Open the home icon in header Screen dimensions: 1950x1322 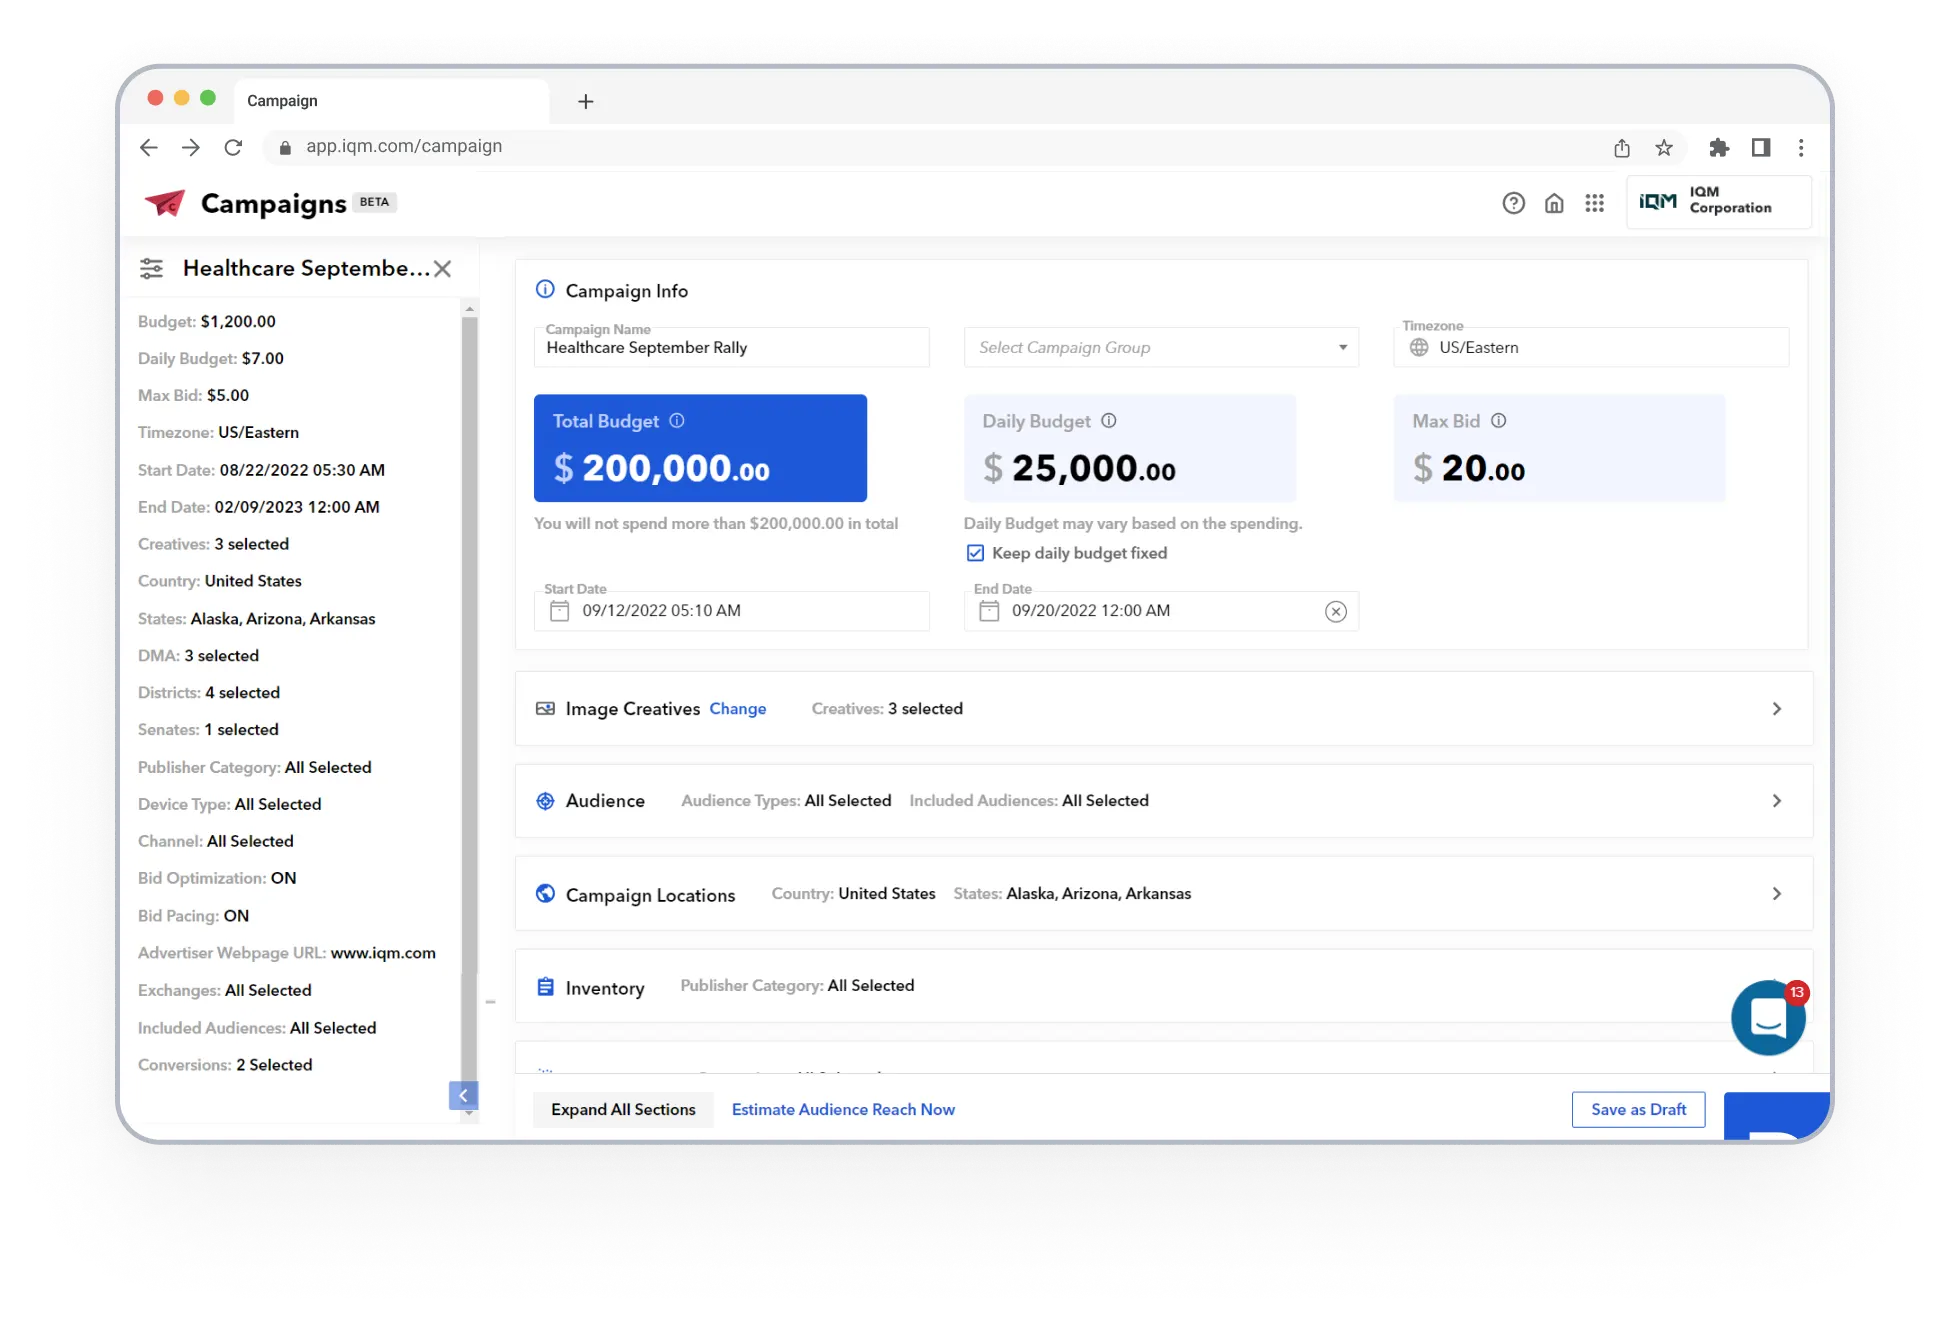(1554, 203)
